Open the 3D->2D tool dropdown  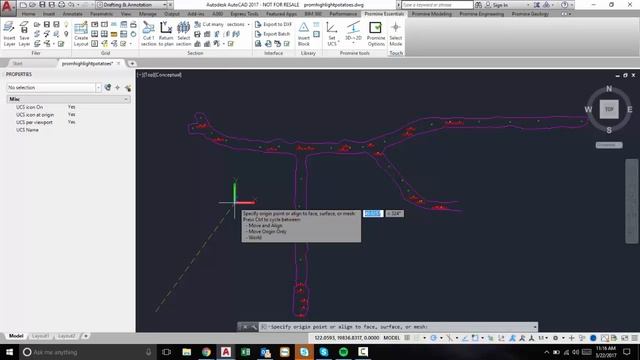pyautogui.click(x=353, y=43)
